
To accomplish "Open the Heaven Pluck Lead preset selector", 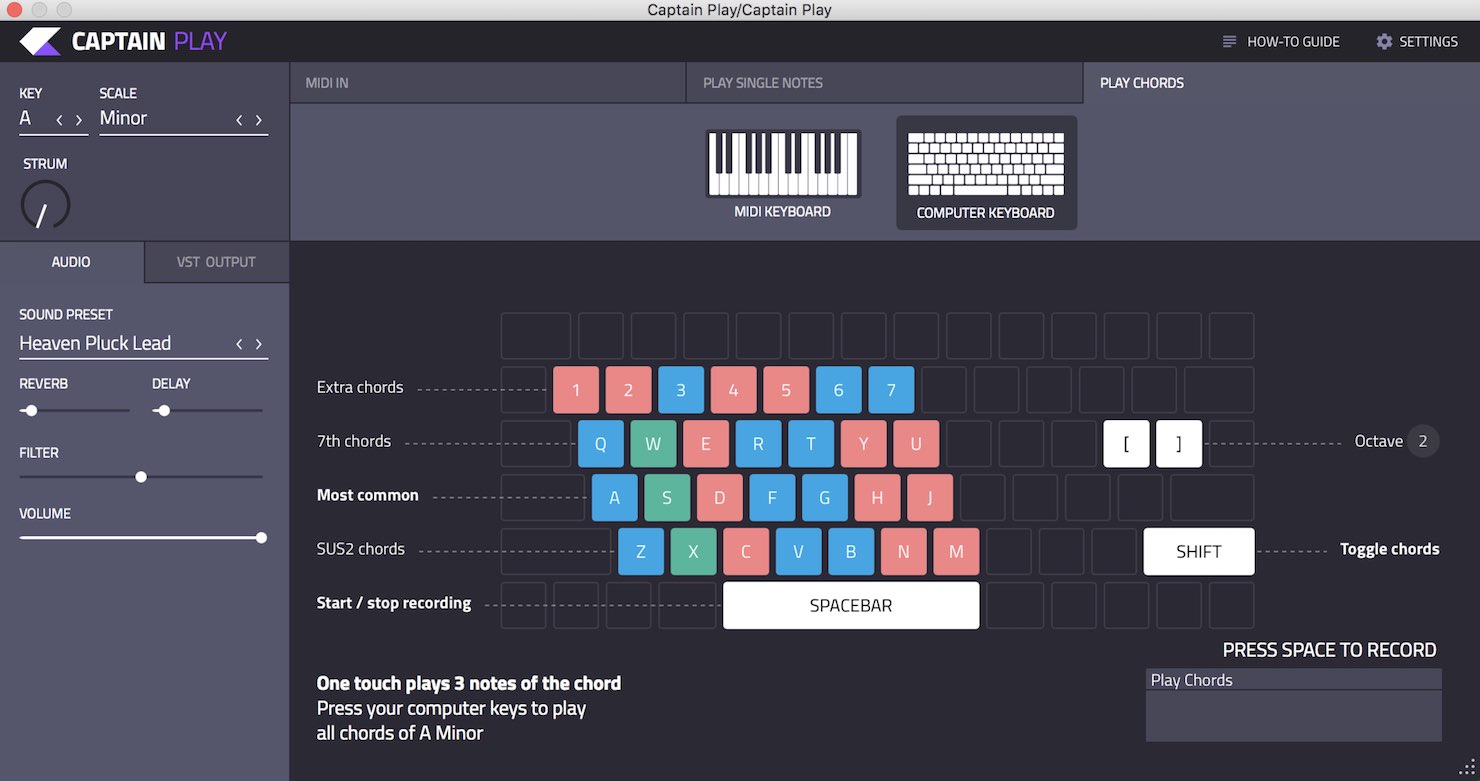I will (143, 343).
